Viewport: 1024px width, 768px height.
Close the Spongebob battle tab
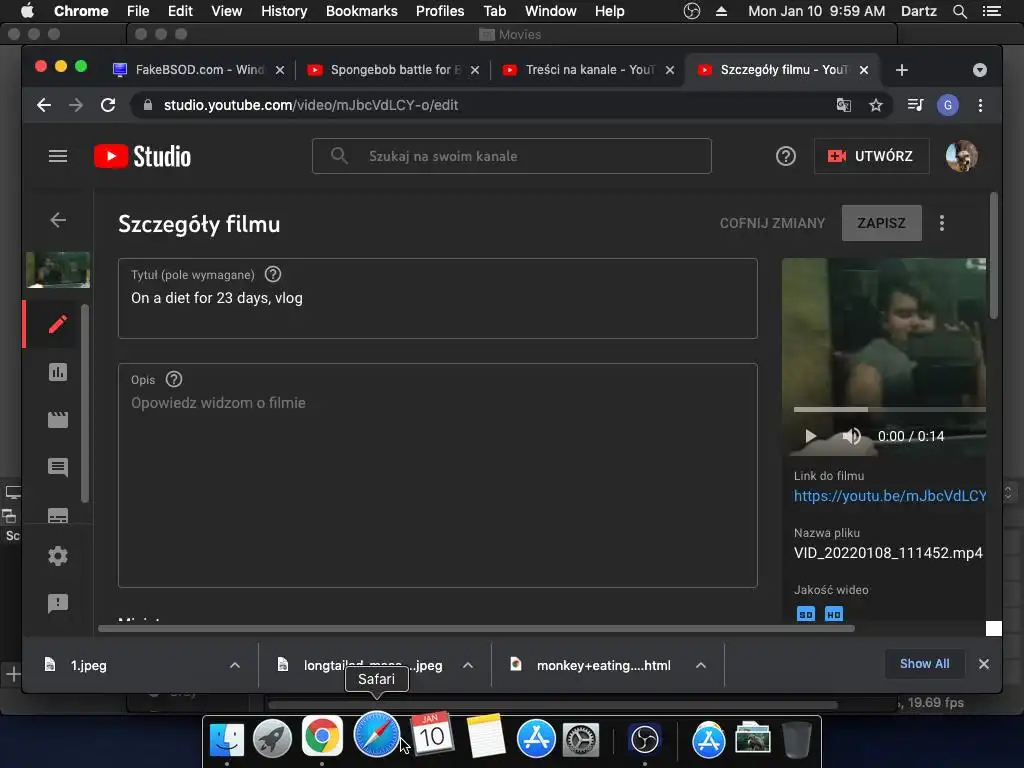(475, 70)
